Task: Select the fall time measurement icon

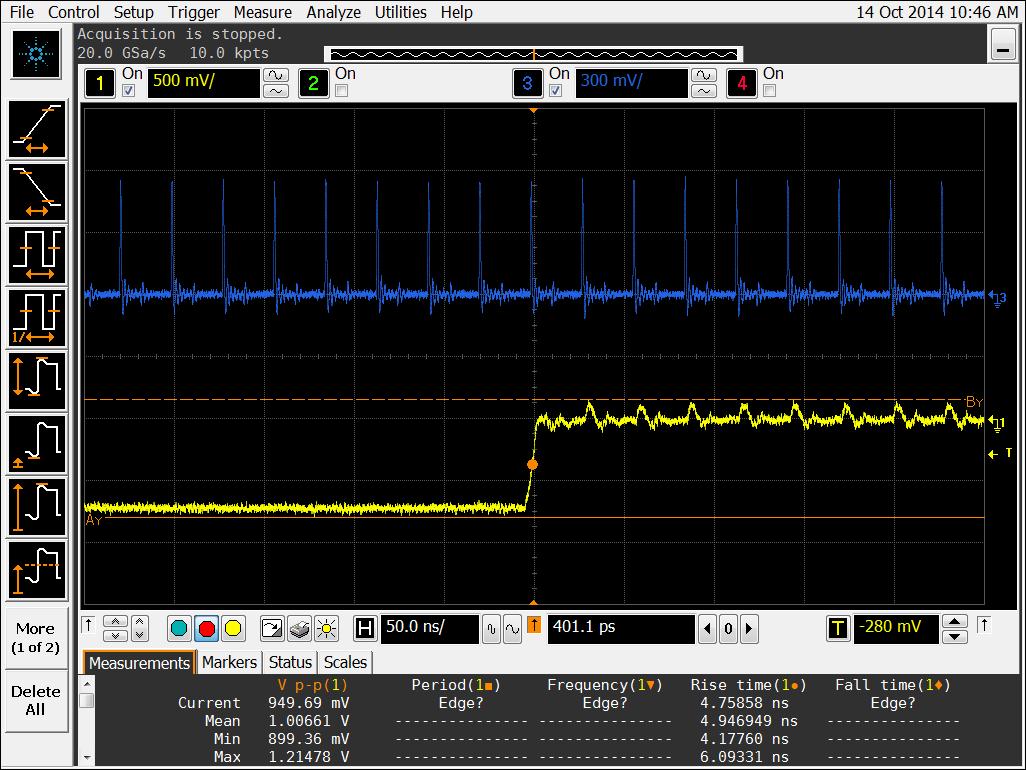Action: pos(37,192)
